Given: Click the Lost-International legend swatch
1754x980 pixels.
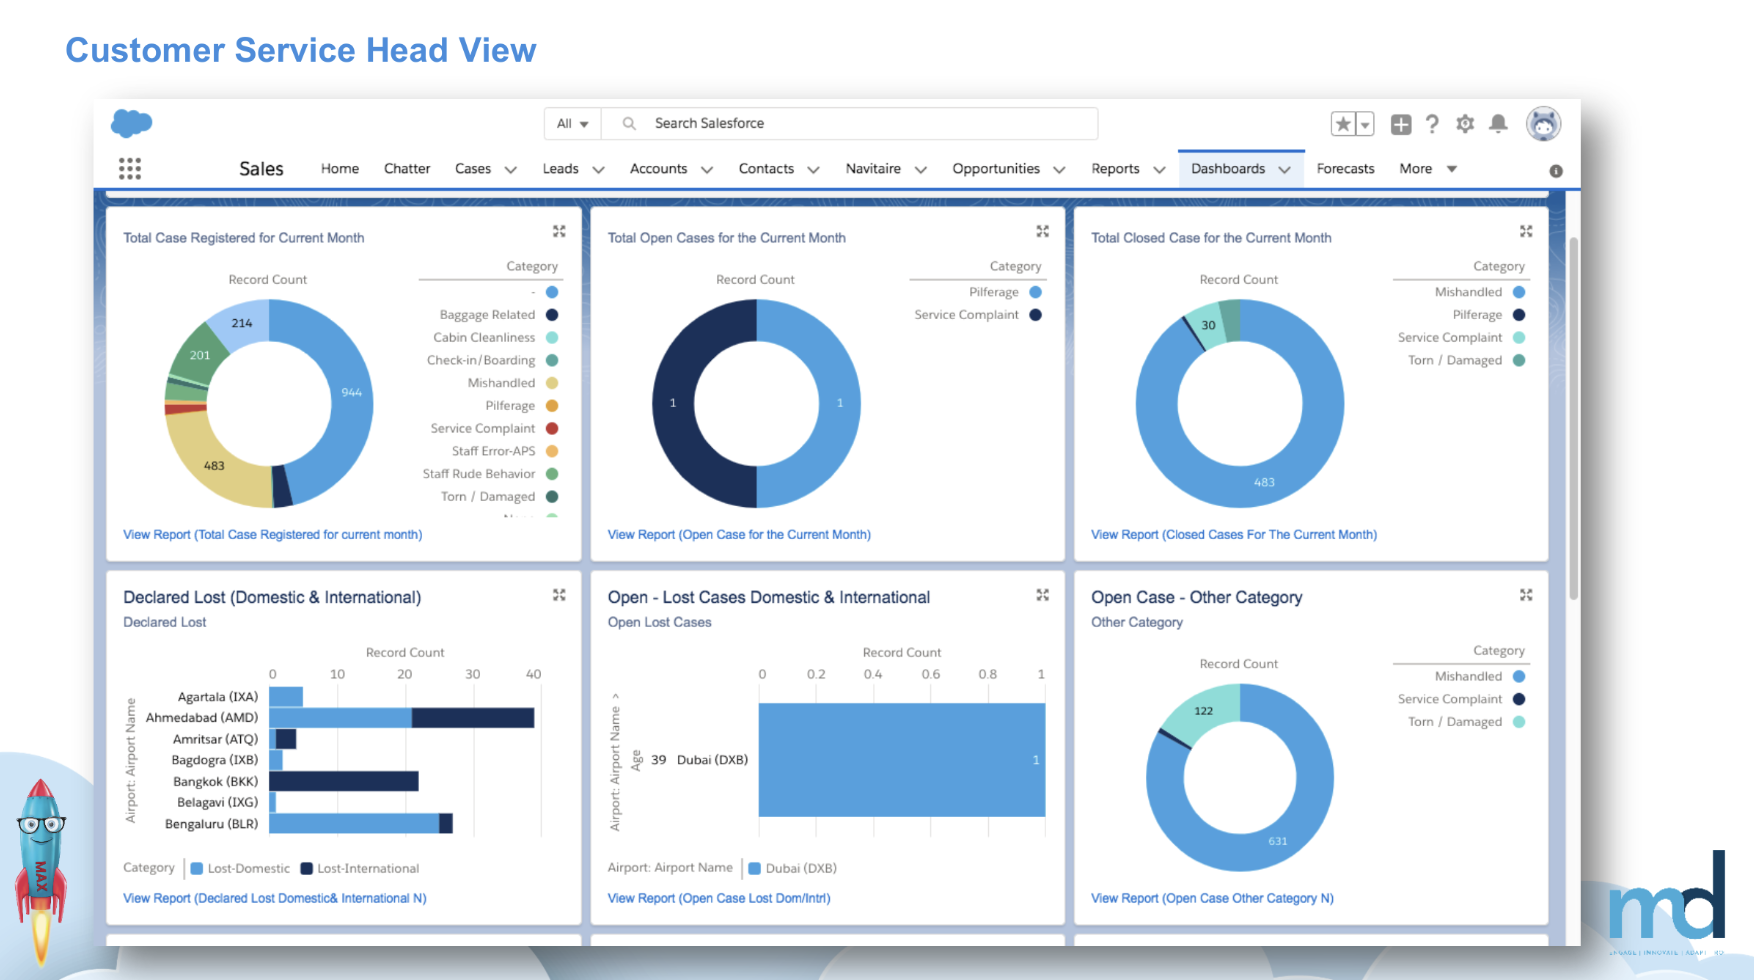Looking at the screenshot, I should coord(307,869).
